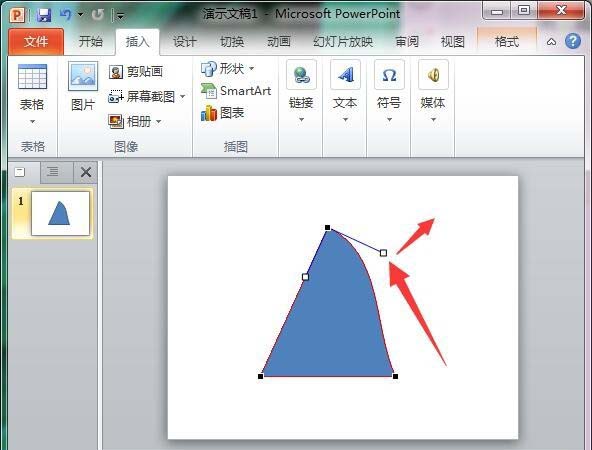Open the 格式 (Format) contextual tab
Screen dimensions: 592x450
click(x=507, y=42)
